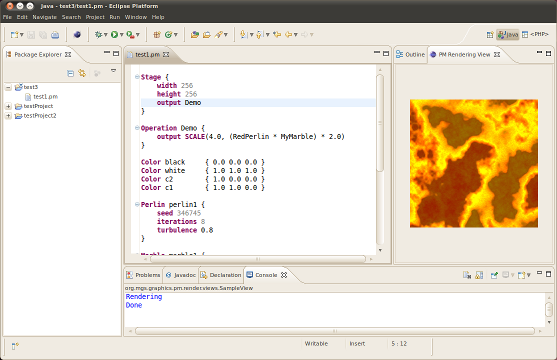Click the editor's vertical scrollbar thumb
Image resolution: width=557 pixels, height=360 pixels.
pyautogui.click(x=380, y=123)
